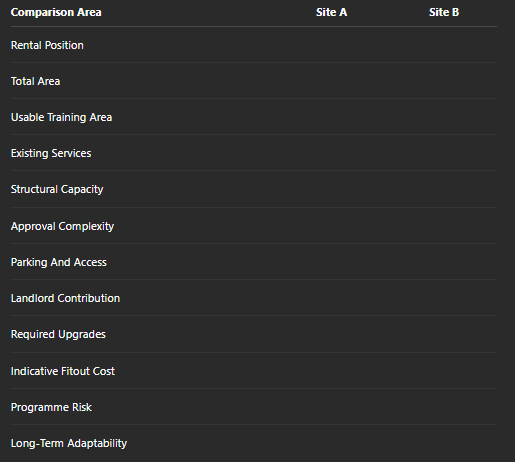
Task: Select the Rental Position row label
Action: pos(47,45)
